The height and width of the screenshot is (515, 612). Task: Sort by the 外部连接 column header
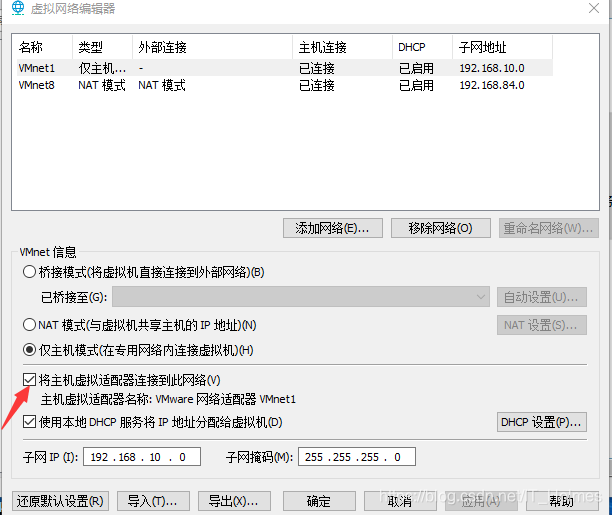[x=212, y=47]
